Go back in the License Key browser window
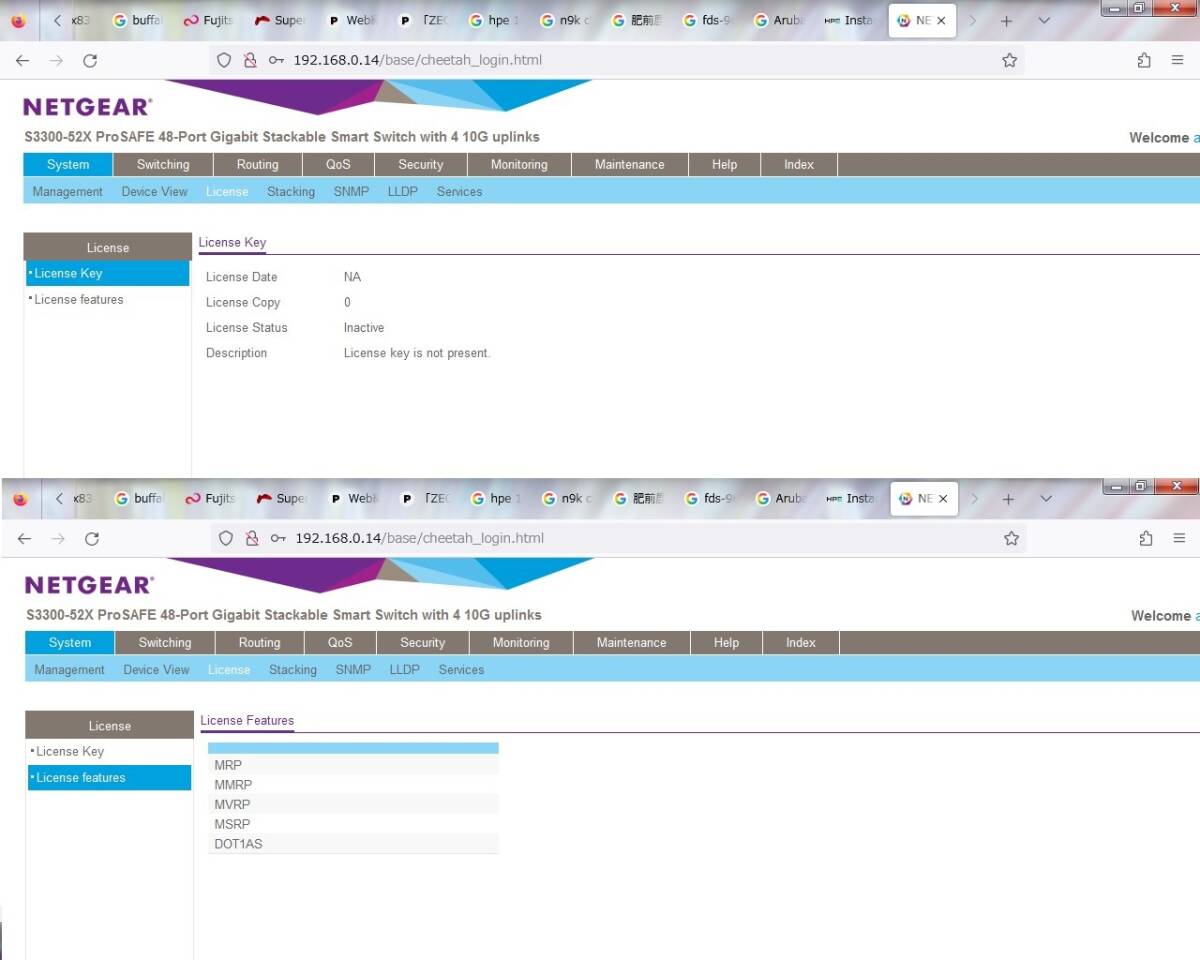1200x960 pixels. tap(22, 60)
